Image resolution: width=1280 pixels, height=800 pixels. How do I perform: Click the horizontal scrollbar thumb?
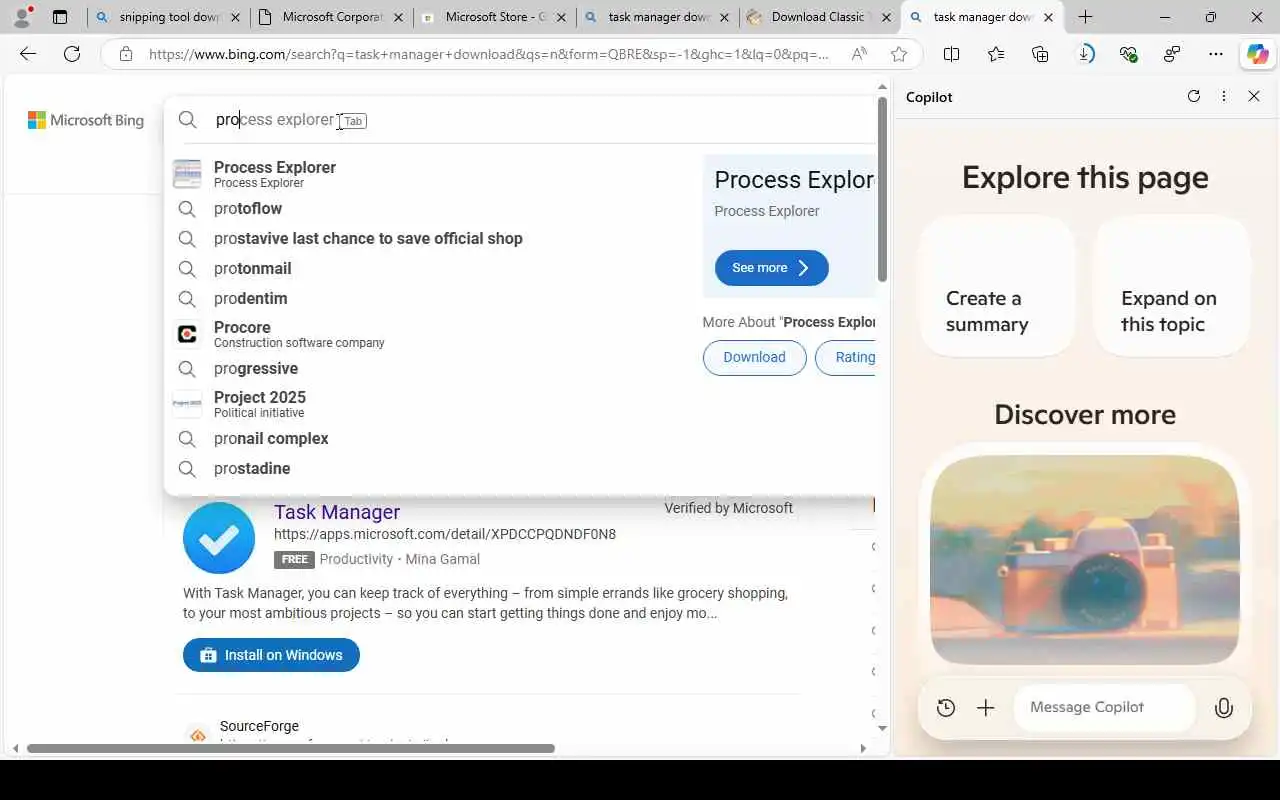click(x=290, y=748)
